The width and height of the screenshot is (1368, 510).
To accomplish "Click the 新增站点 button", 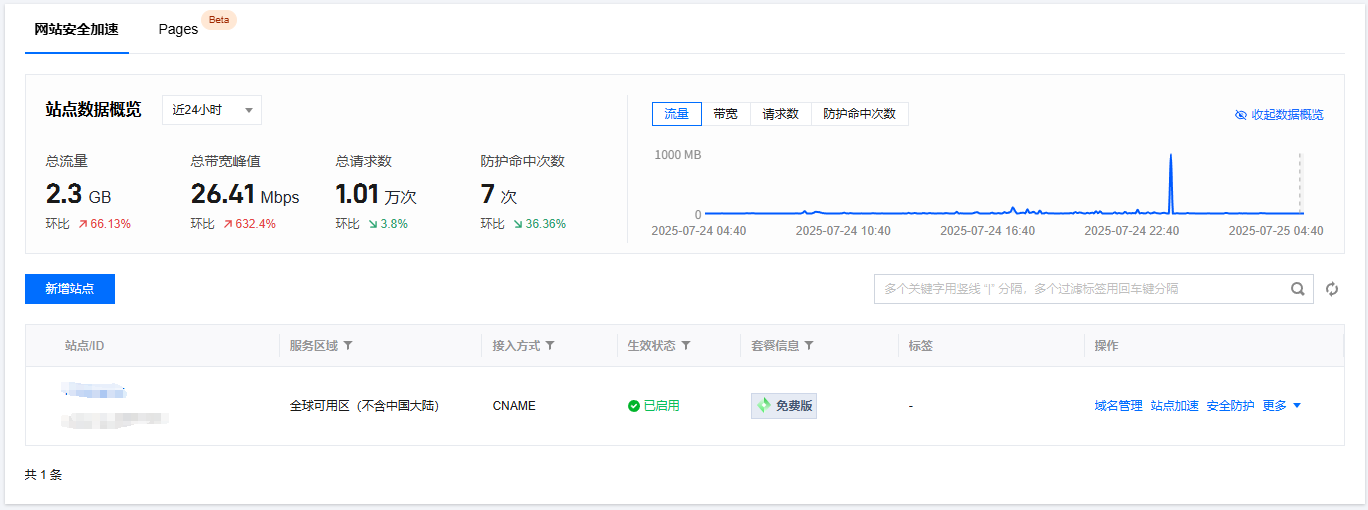I will click(70, 289).
